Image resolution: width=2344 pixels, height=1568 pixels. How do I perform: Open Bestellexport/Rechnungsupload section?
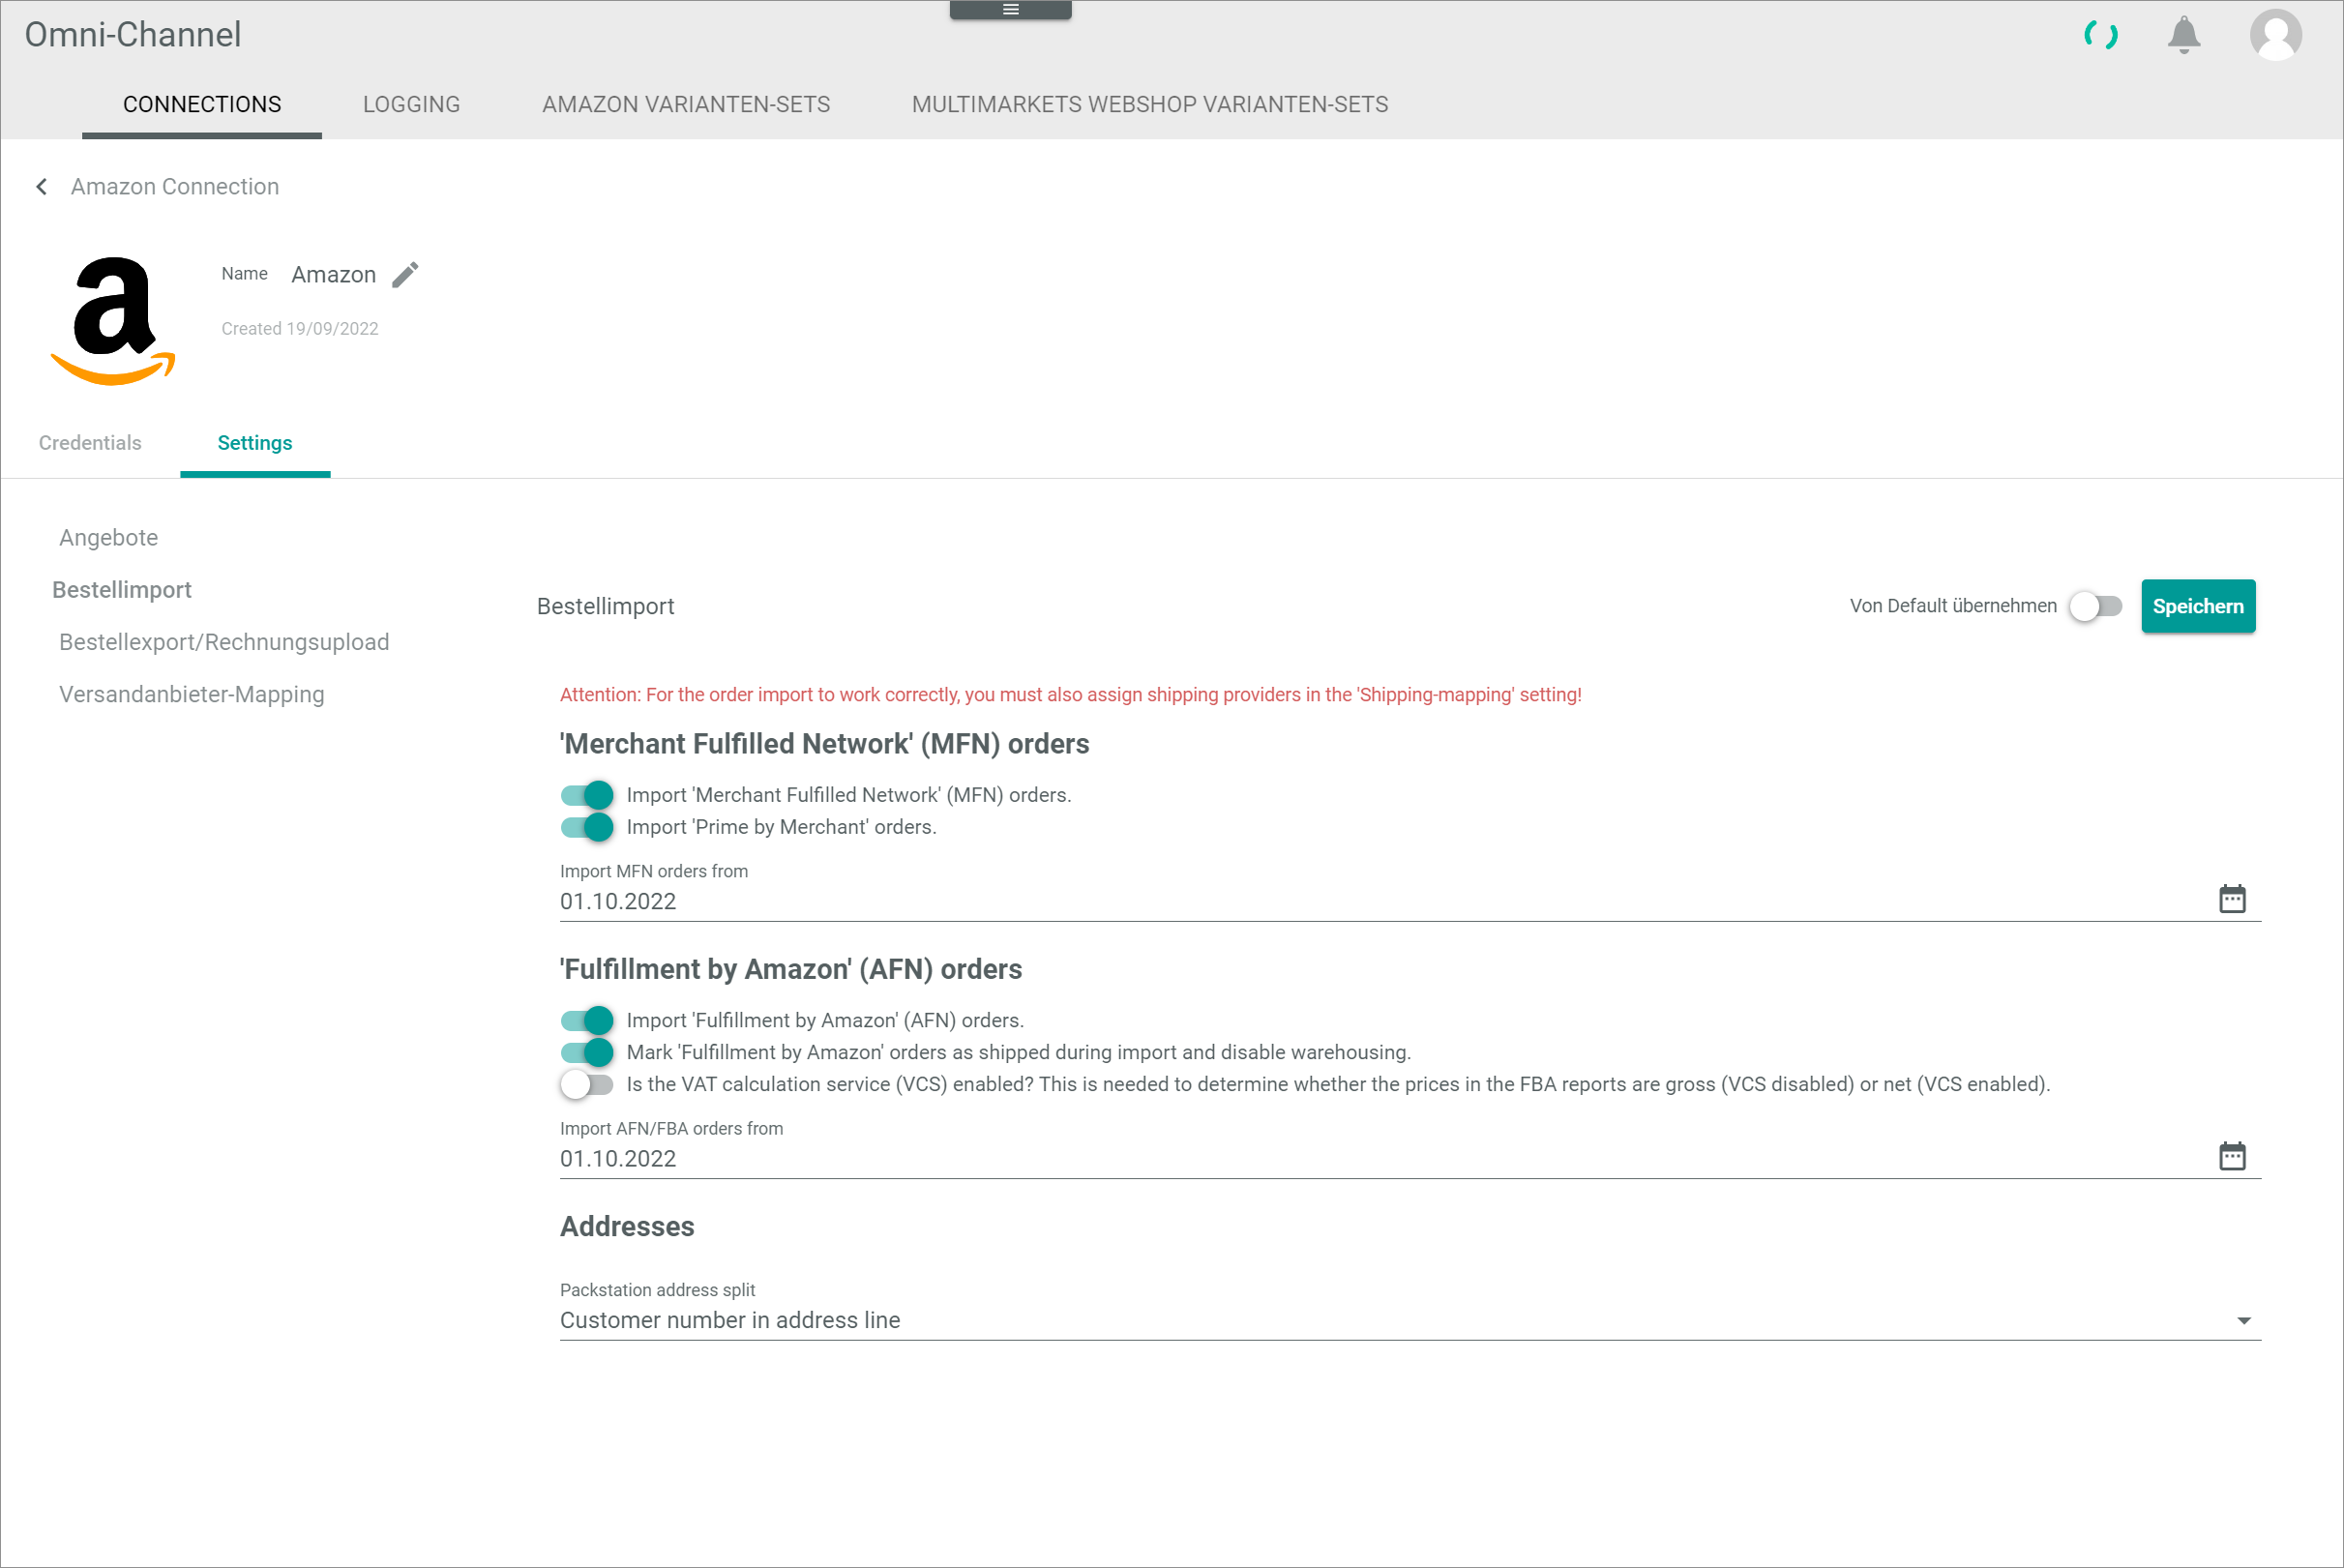pos(224,642)
